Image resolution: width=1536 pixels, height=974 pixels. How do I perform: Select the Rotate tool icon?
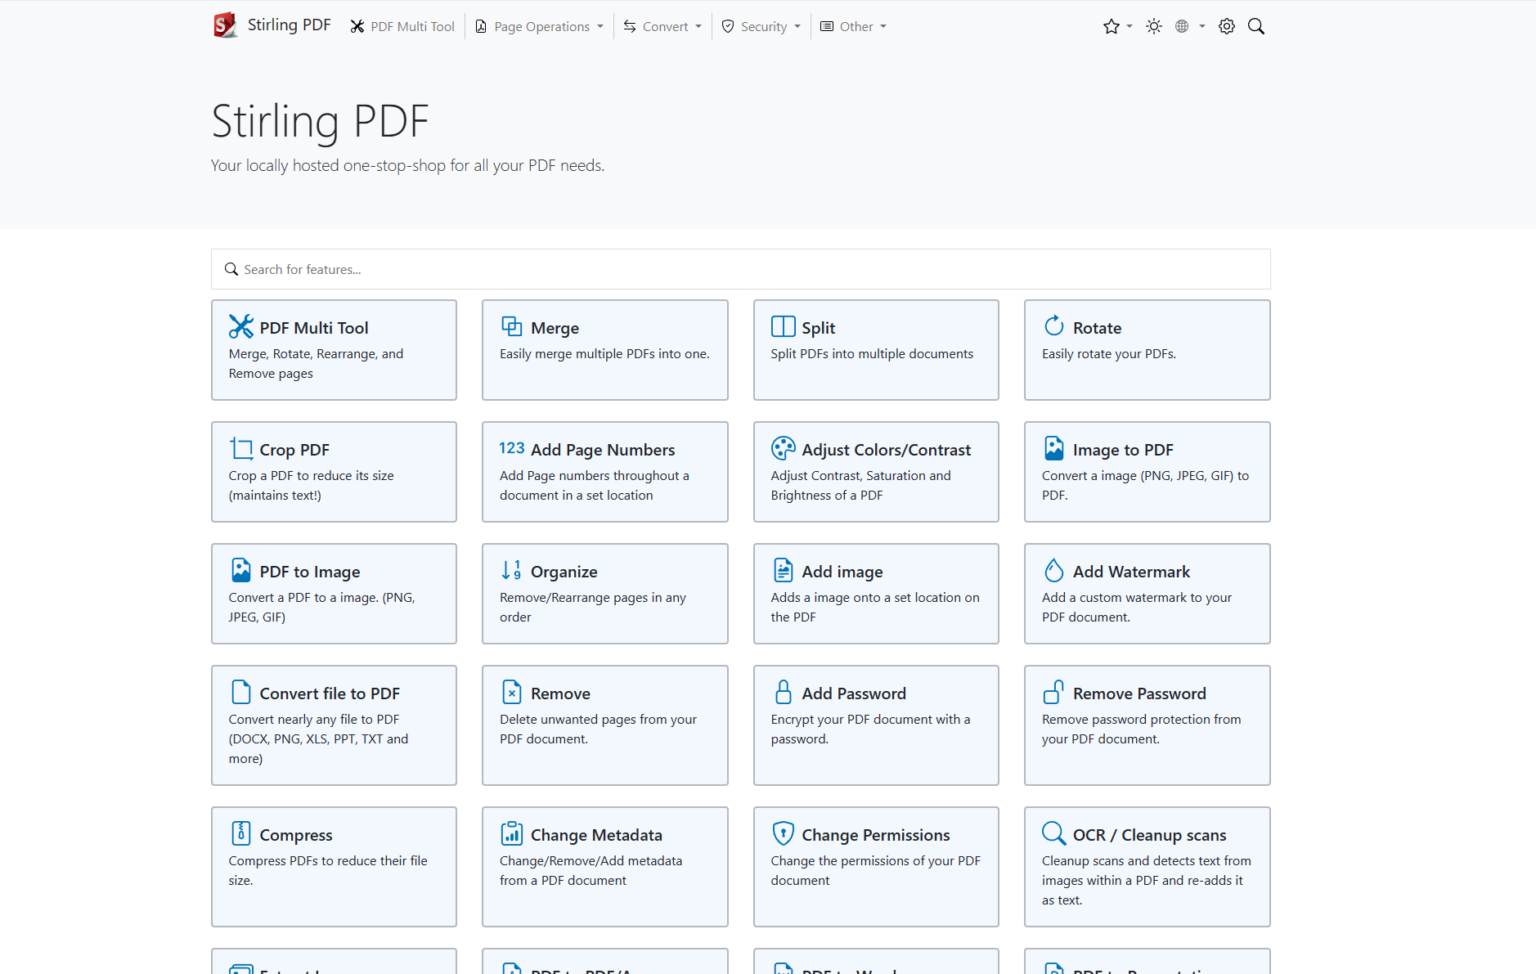pos(1054,326)
